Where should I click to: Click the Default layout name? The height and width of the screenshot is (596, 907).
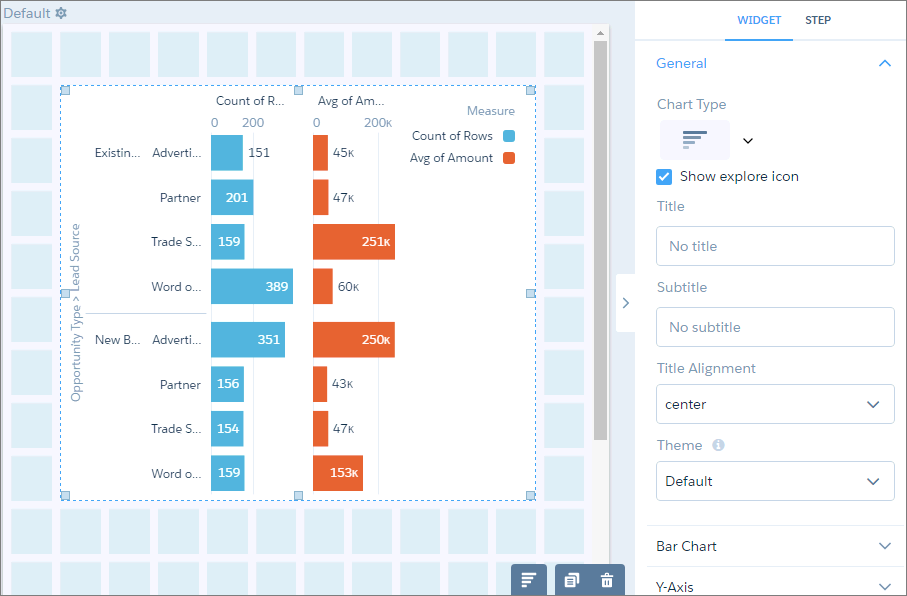pos(27,13)
